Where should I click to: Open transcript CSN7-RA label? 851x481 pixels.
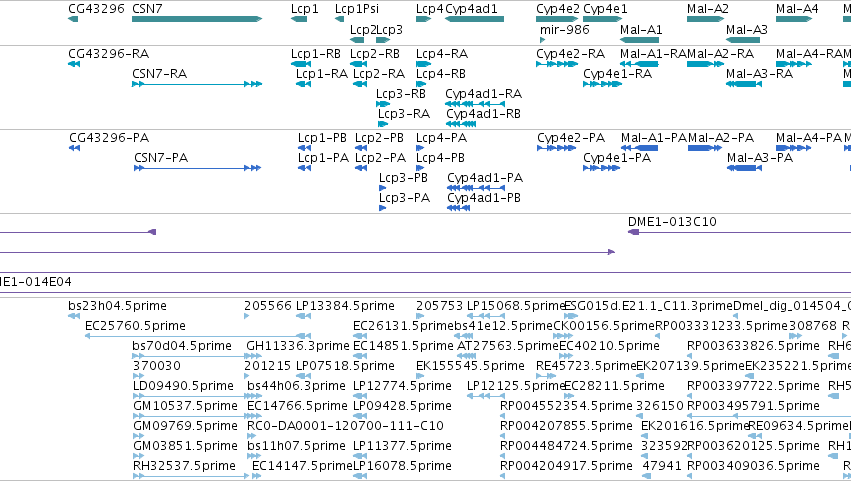click(x=160, y=73)
